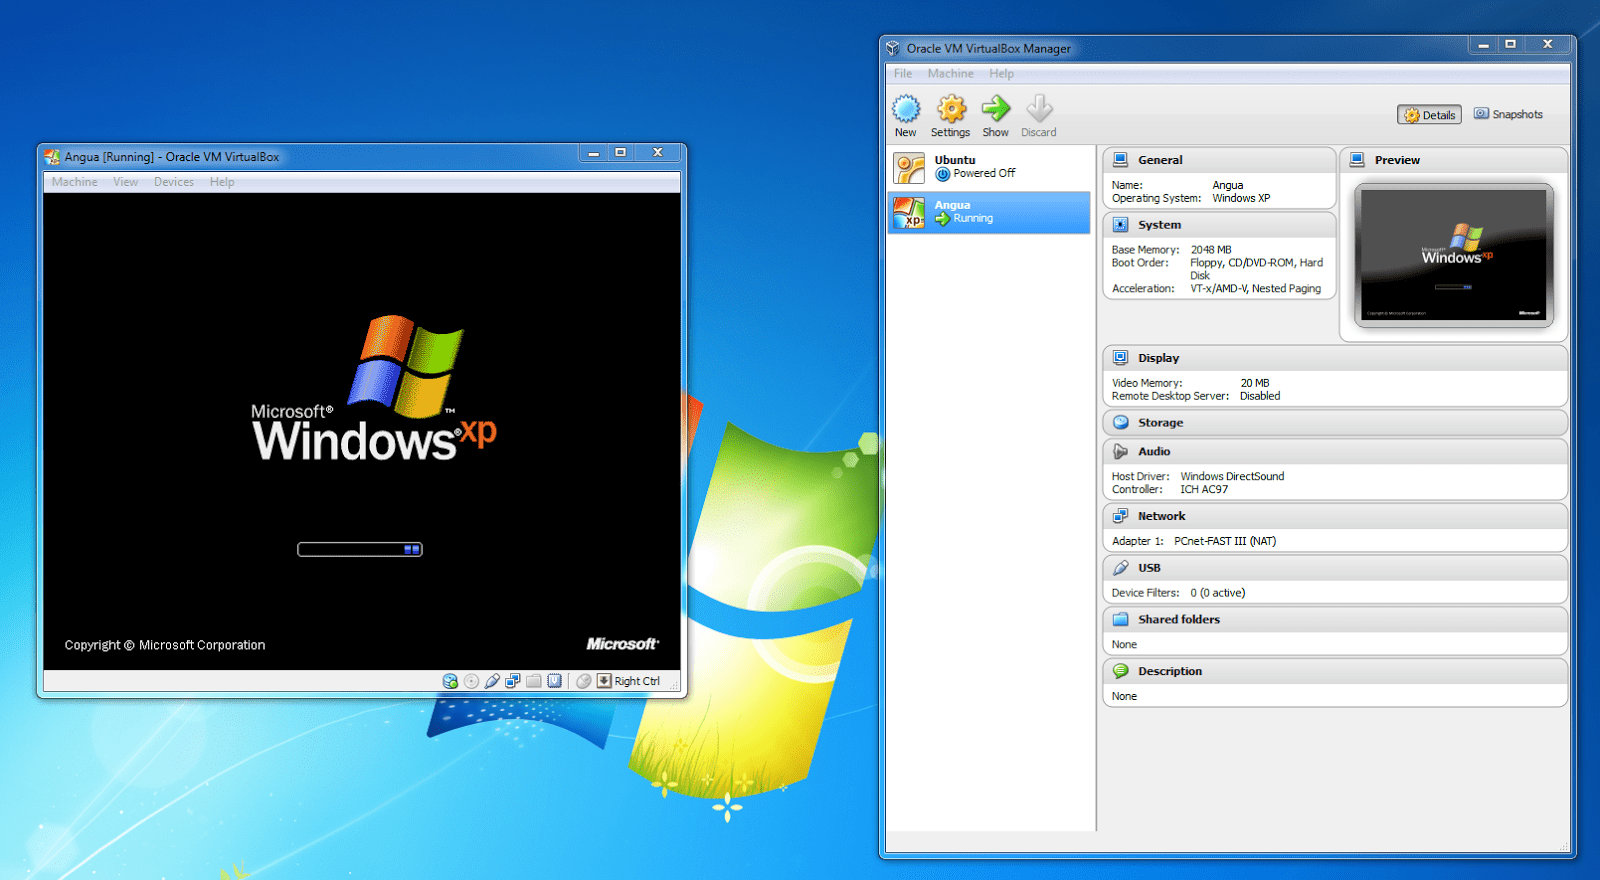1600x880 pixels.
Task: Click '20 MB' video memory value
Action: click(x=1255, y=383)
